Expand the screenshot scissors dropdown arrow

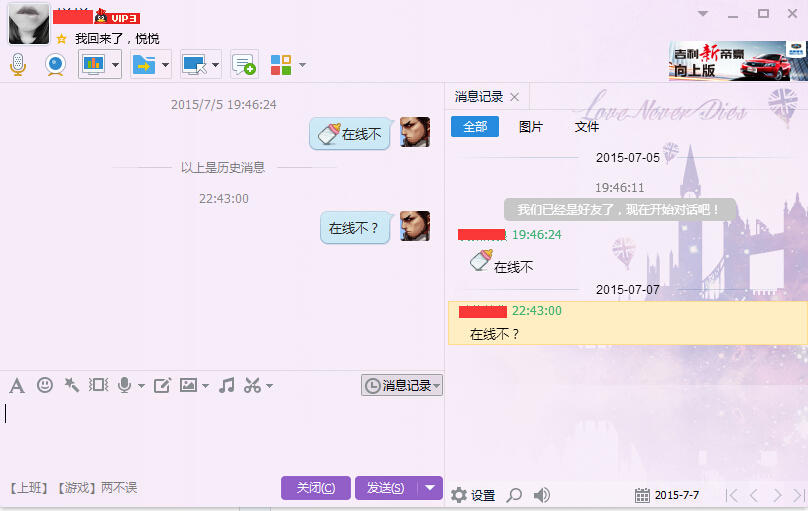point(269,386)
